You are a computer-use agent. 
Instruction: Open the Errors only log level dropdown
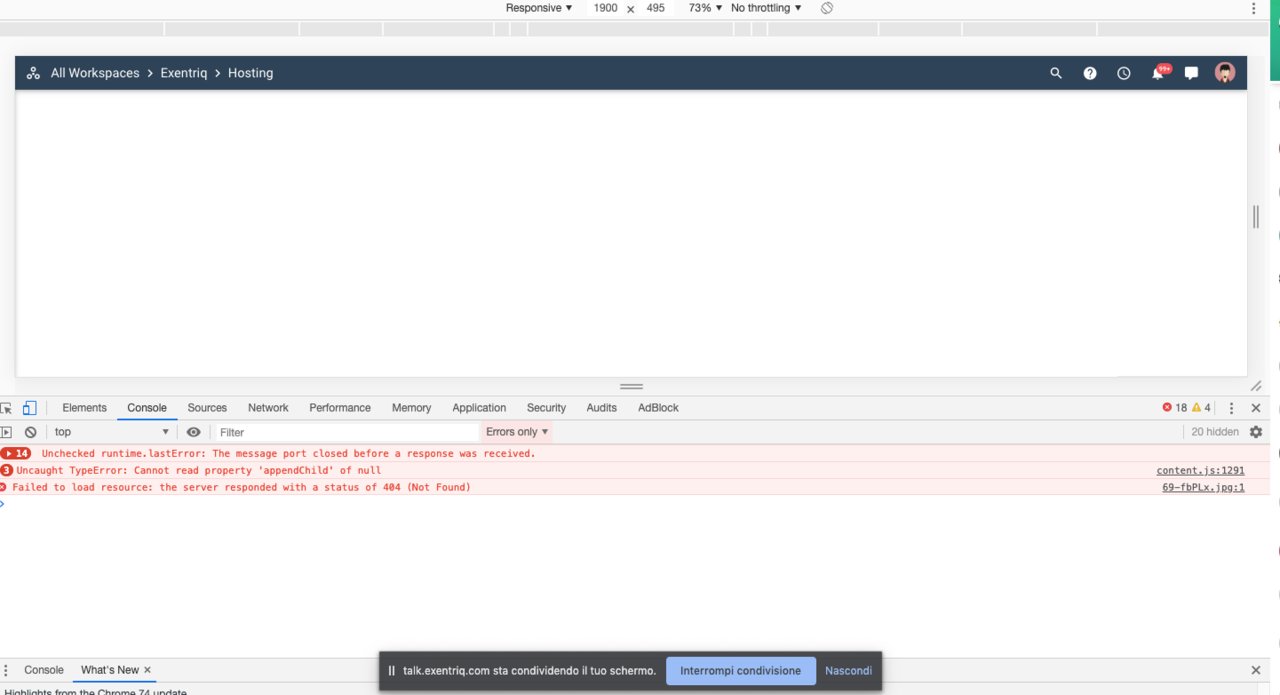click(x=517, y=432)
